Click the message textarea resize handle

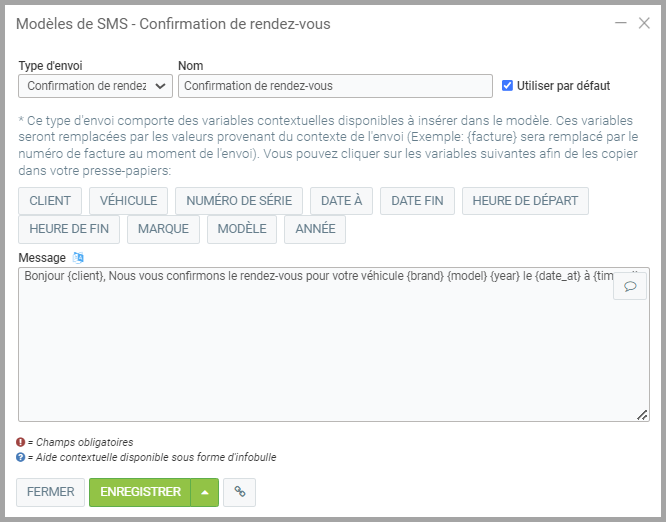642,414
